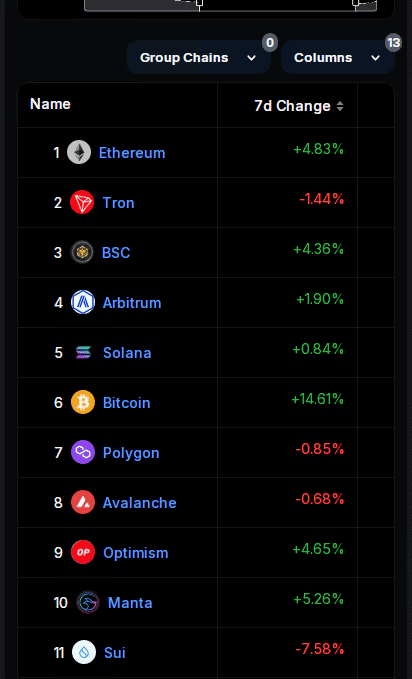The image size is (412, 679).
Task: Open the Polygon chain link
Action: click(131, 453)
